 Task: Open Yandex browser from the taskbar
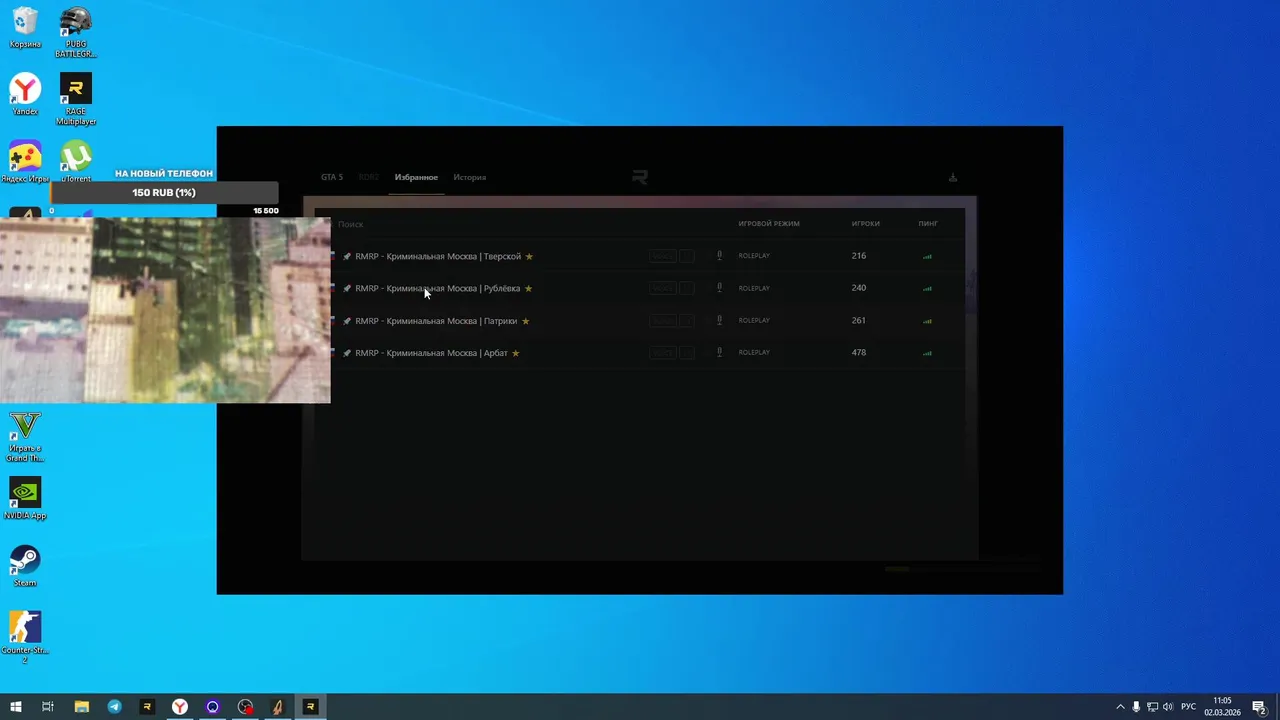click(180, 707)
